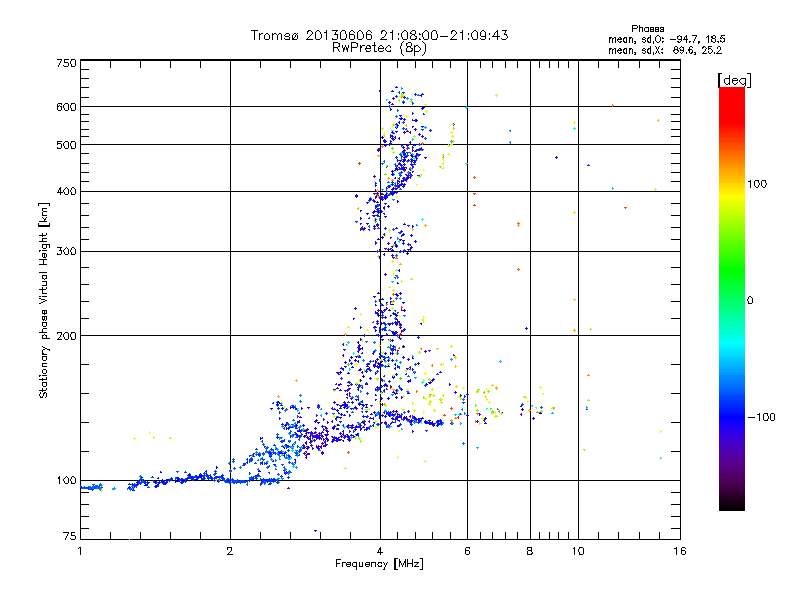Click the 'Stationary phase Virtual Height [km]' axis label
The height and width of the screenshot is (600, 800).
pos(44,300)
